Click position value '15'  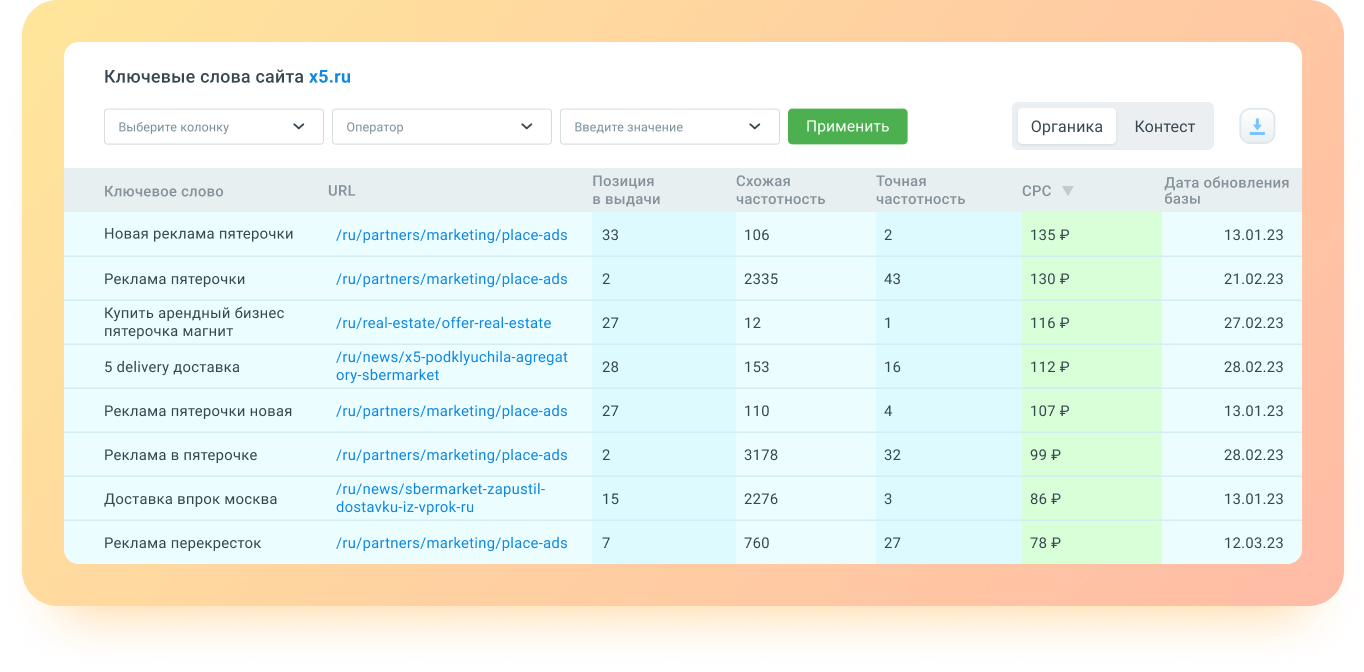coord(611,499)
